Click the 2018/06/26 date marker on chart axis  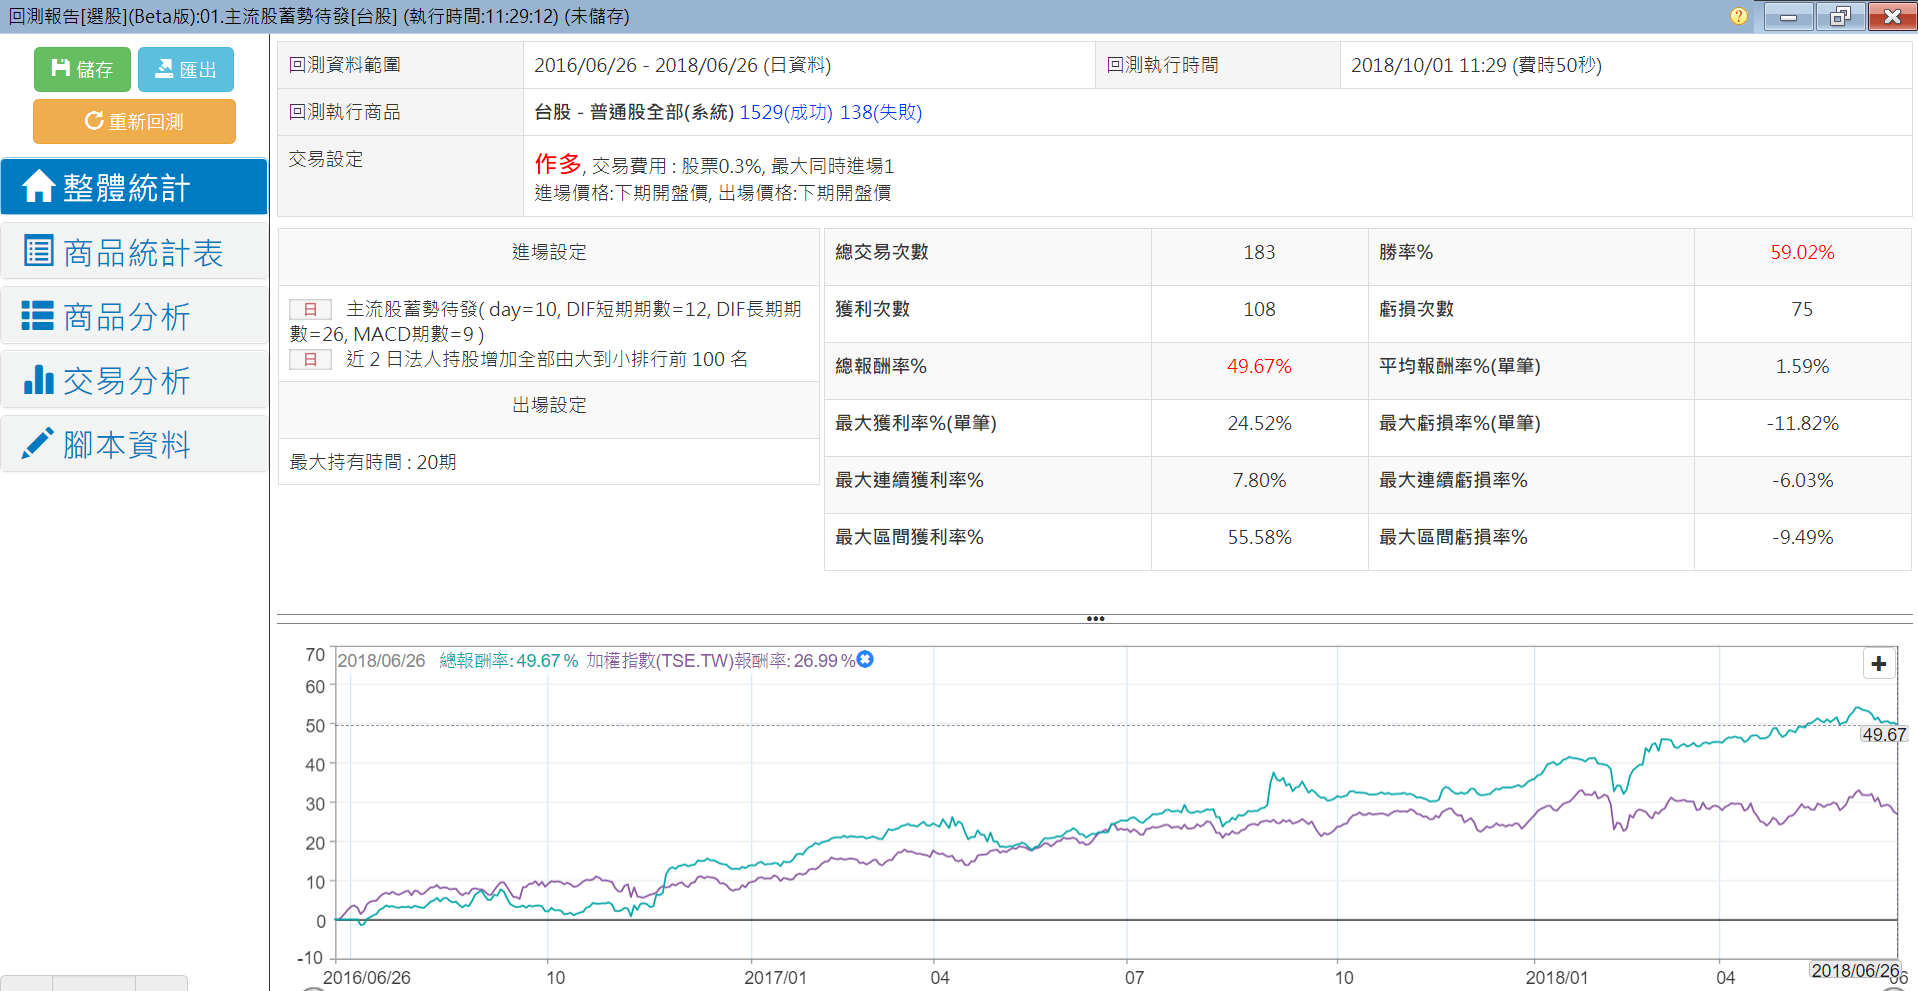1854,970
